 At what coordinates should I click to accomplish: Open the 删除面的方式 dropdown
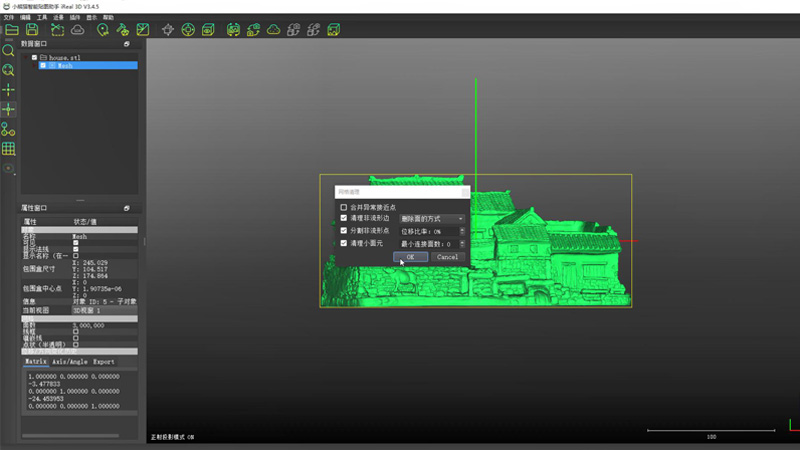432,218
